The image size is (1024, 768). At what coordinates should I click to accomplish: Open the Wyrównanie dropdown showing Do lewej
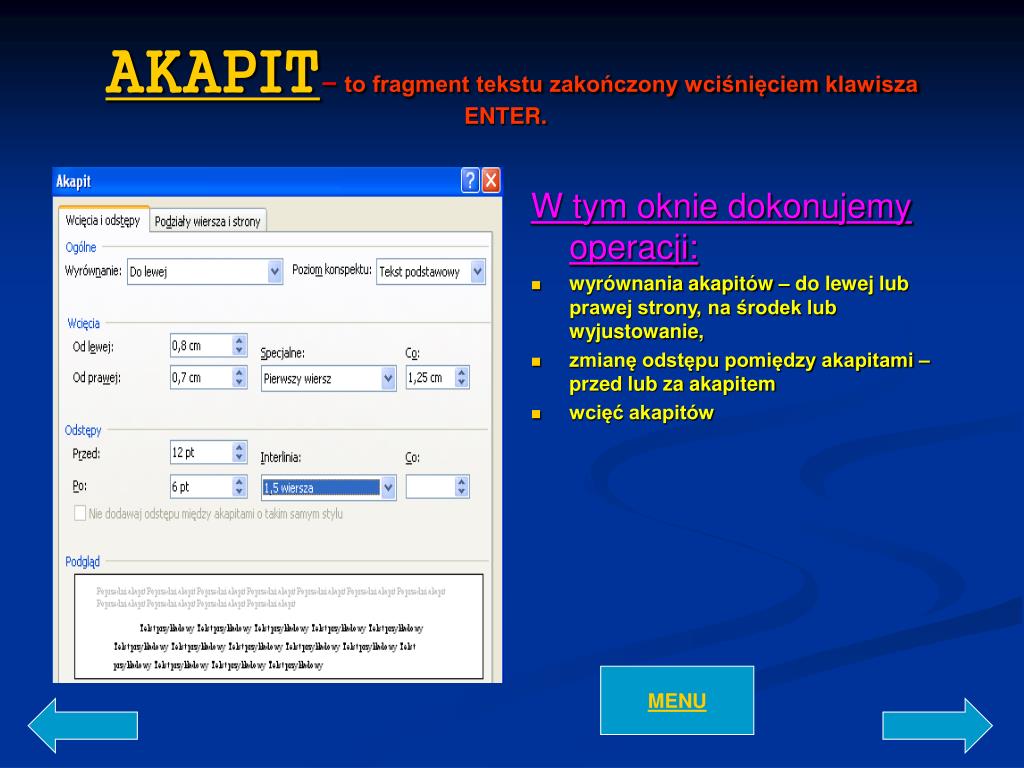(x=205, y=272)
